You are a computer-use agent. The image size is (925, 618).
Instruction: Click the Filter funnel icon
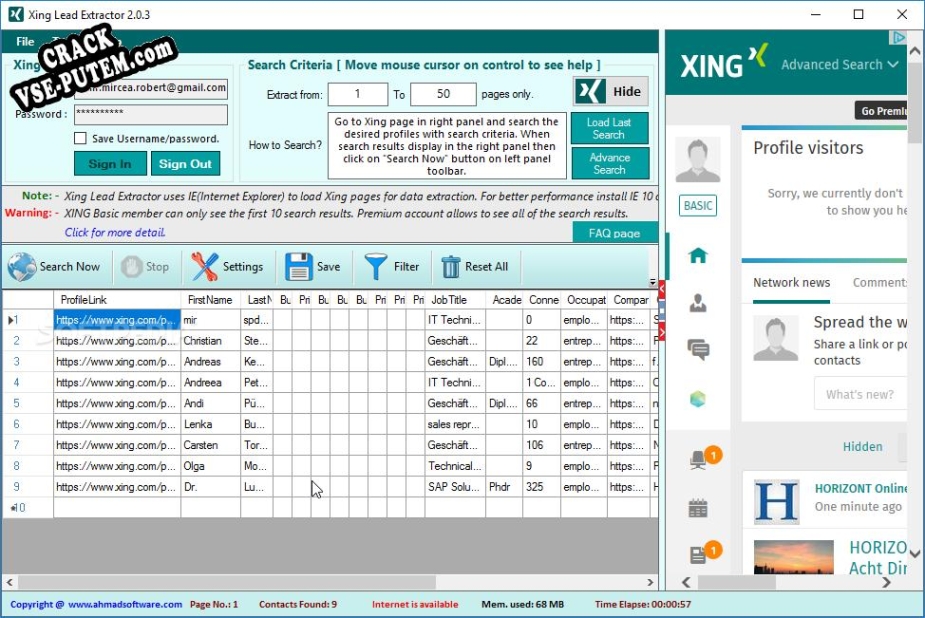click(376, 267)
